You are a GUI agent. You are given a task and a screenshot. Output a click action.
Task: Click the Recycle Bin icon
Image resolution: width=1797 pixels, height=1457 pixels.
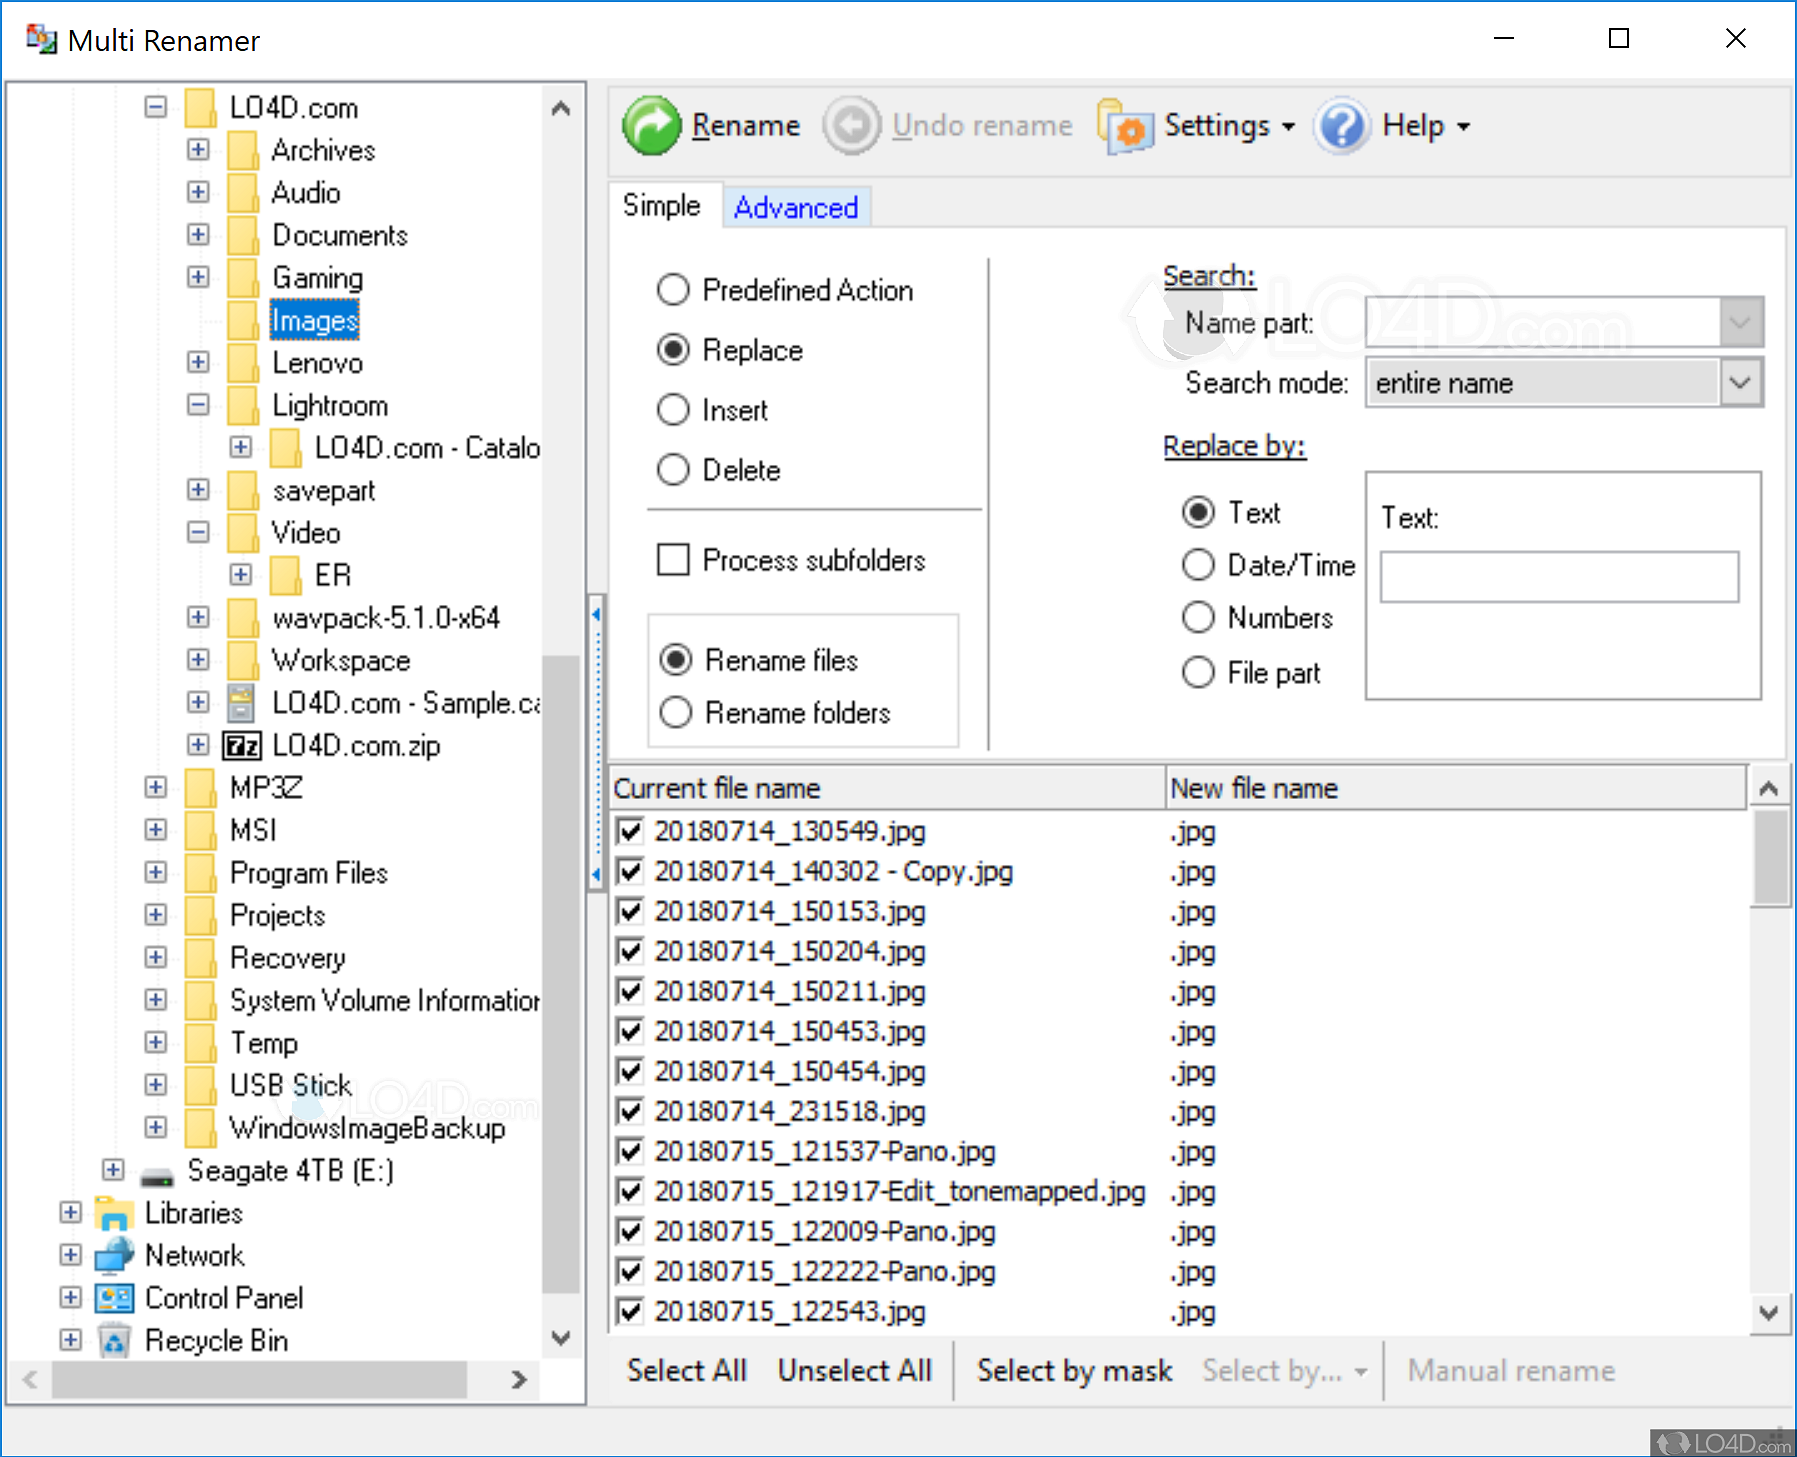[114, 1340]
